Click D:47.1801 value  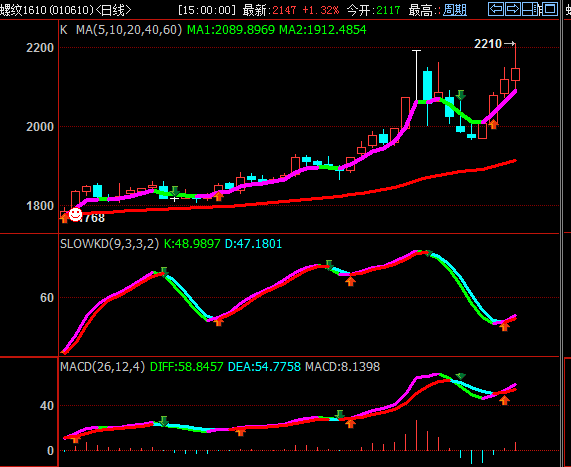(x=253, y=244)
